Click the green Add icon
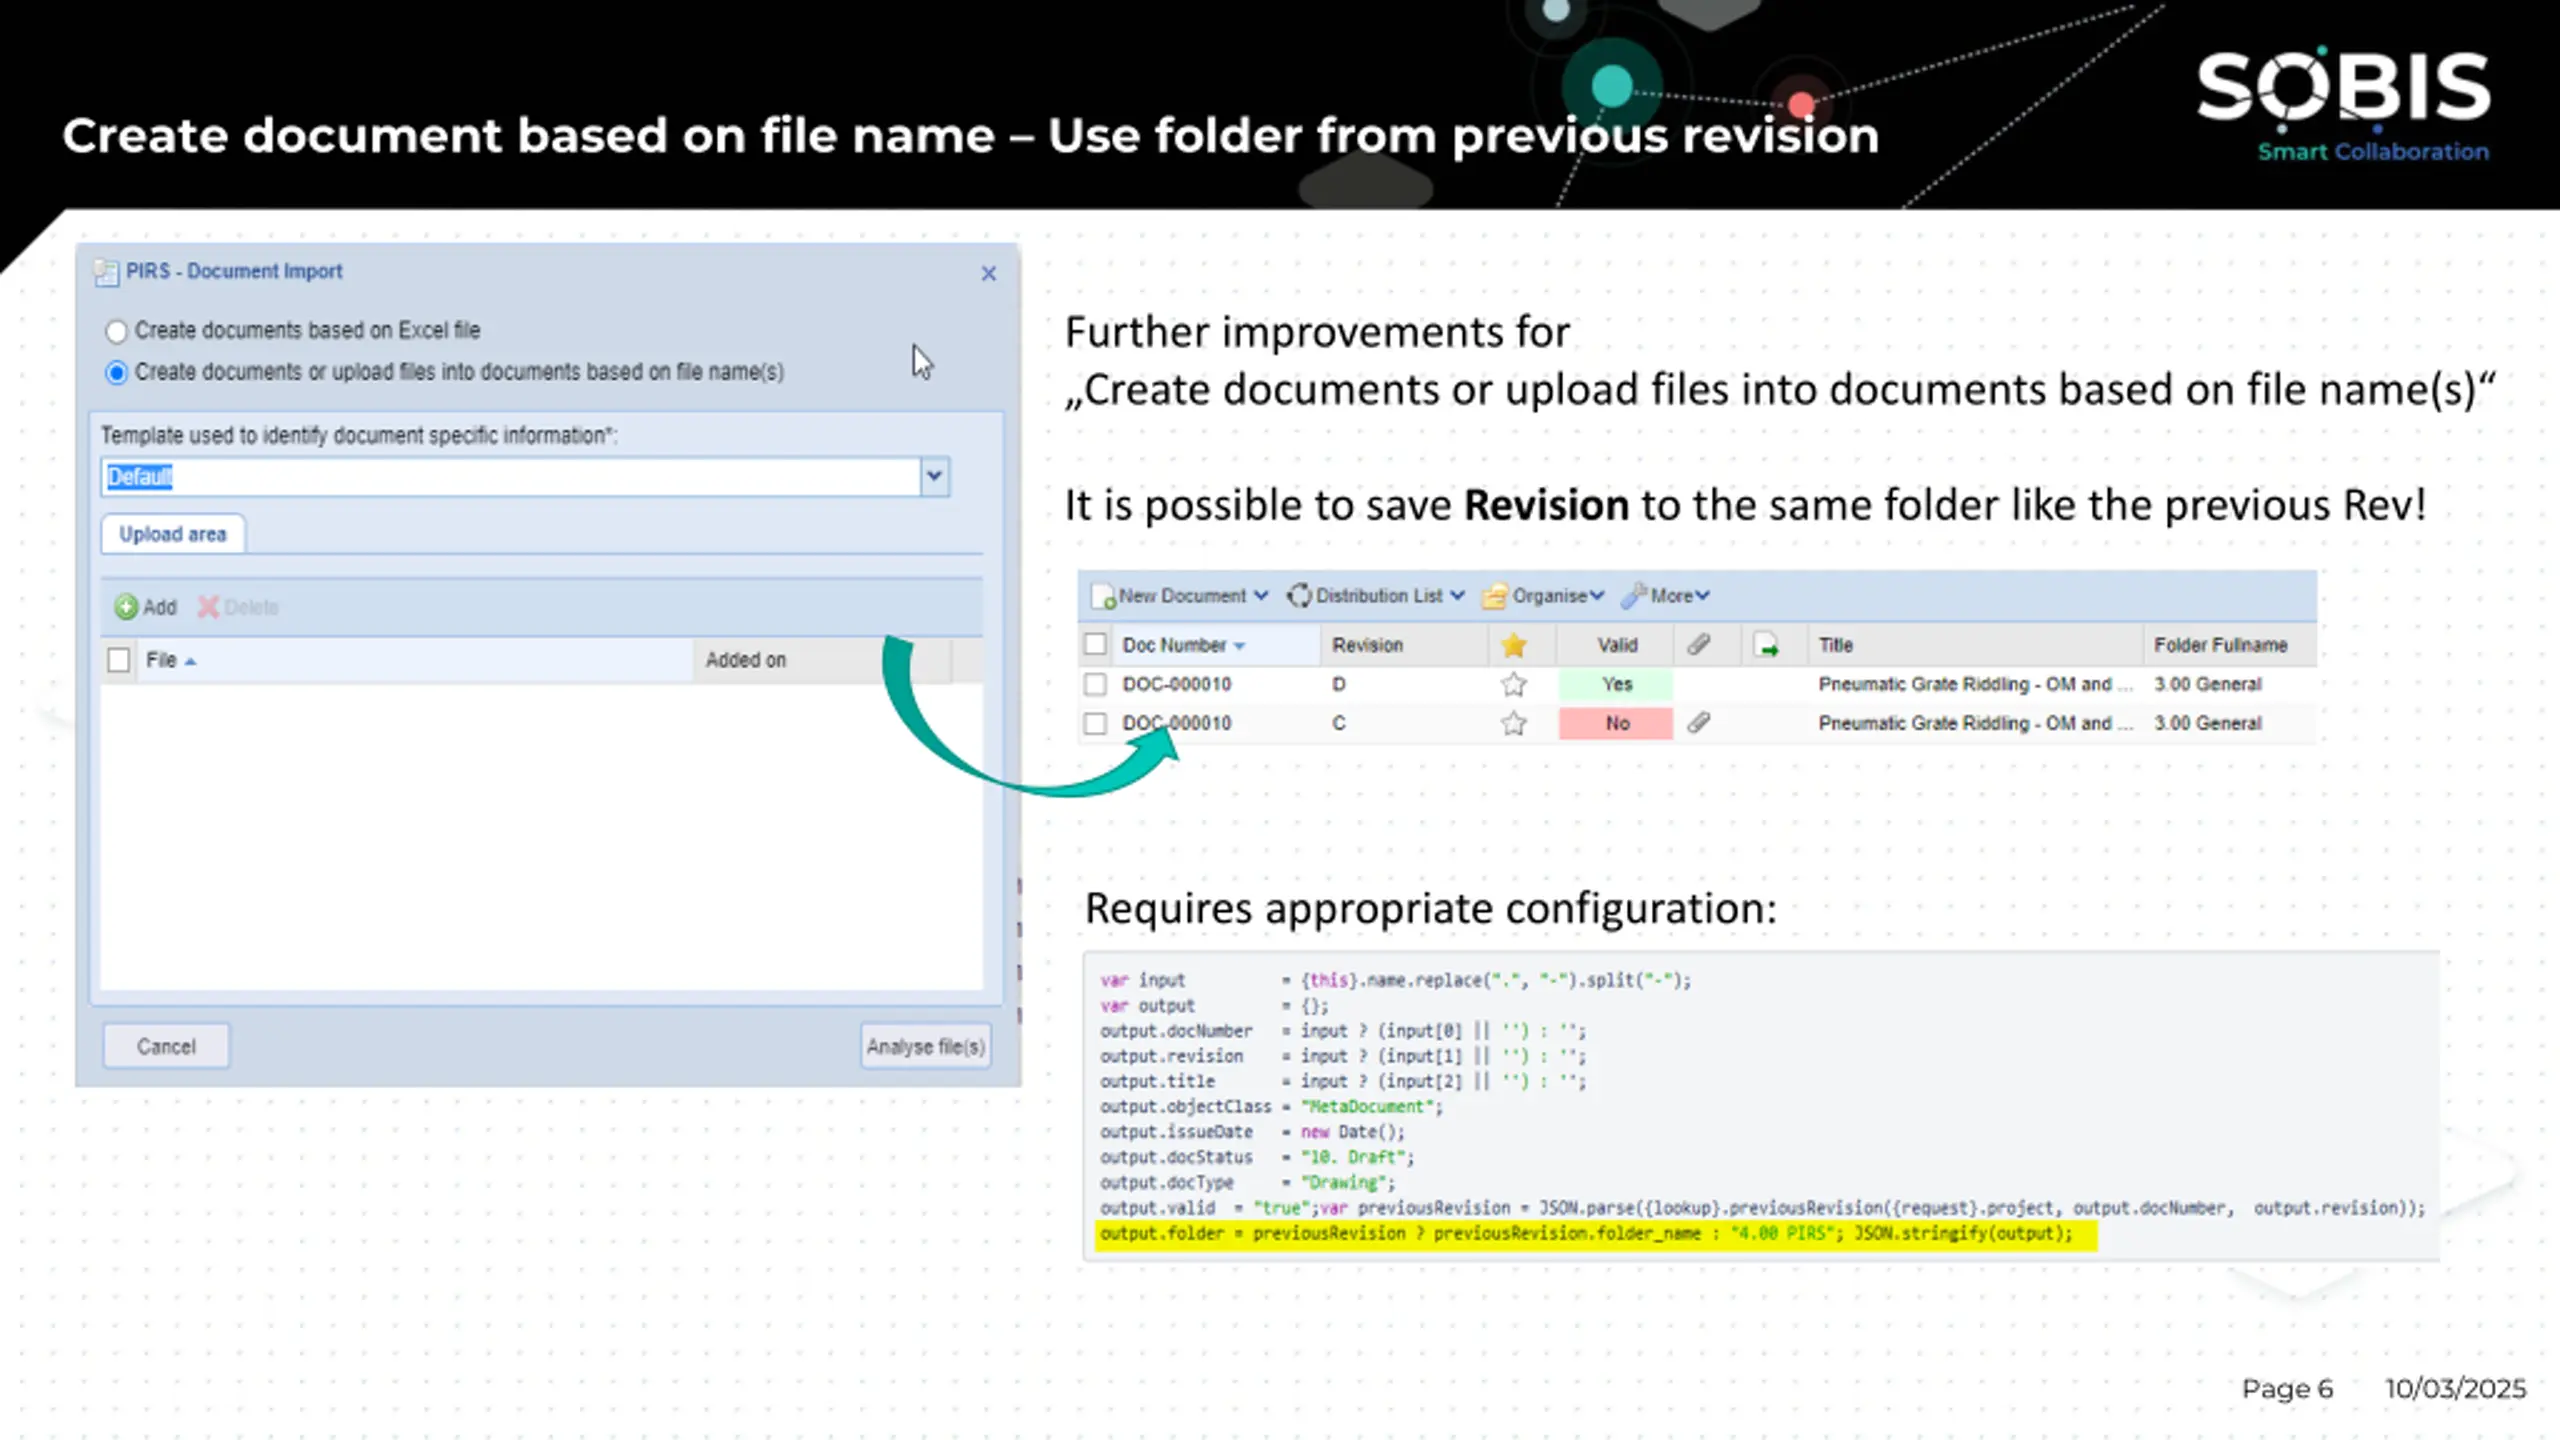2560x1440 pixels. coord(126,607)
